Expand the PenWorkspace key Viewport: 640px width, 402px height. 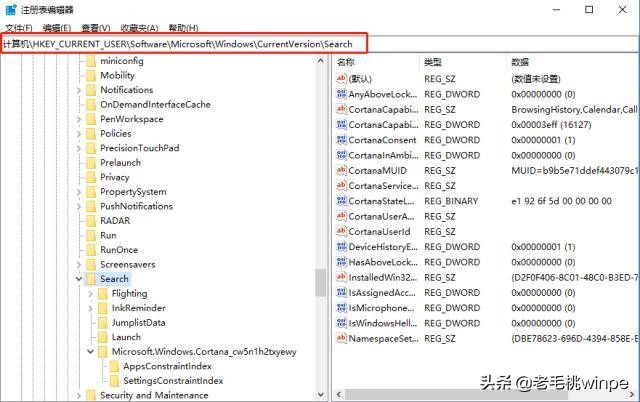point(79,119)
